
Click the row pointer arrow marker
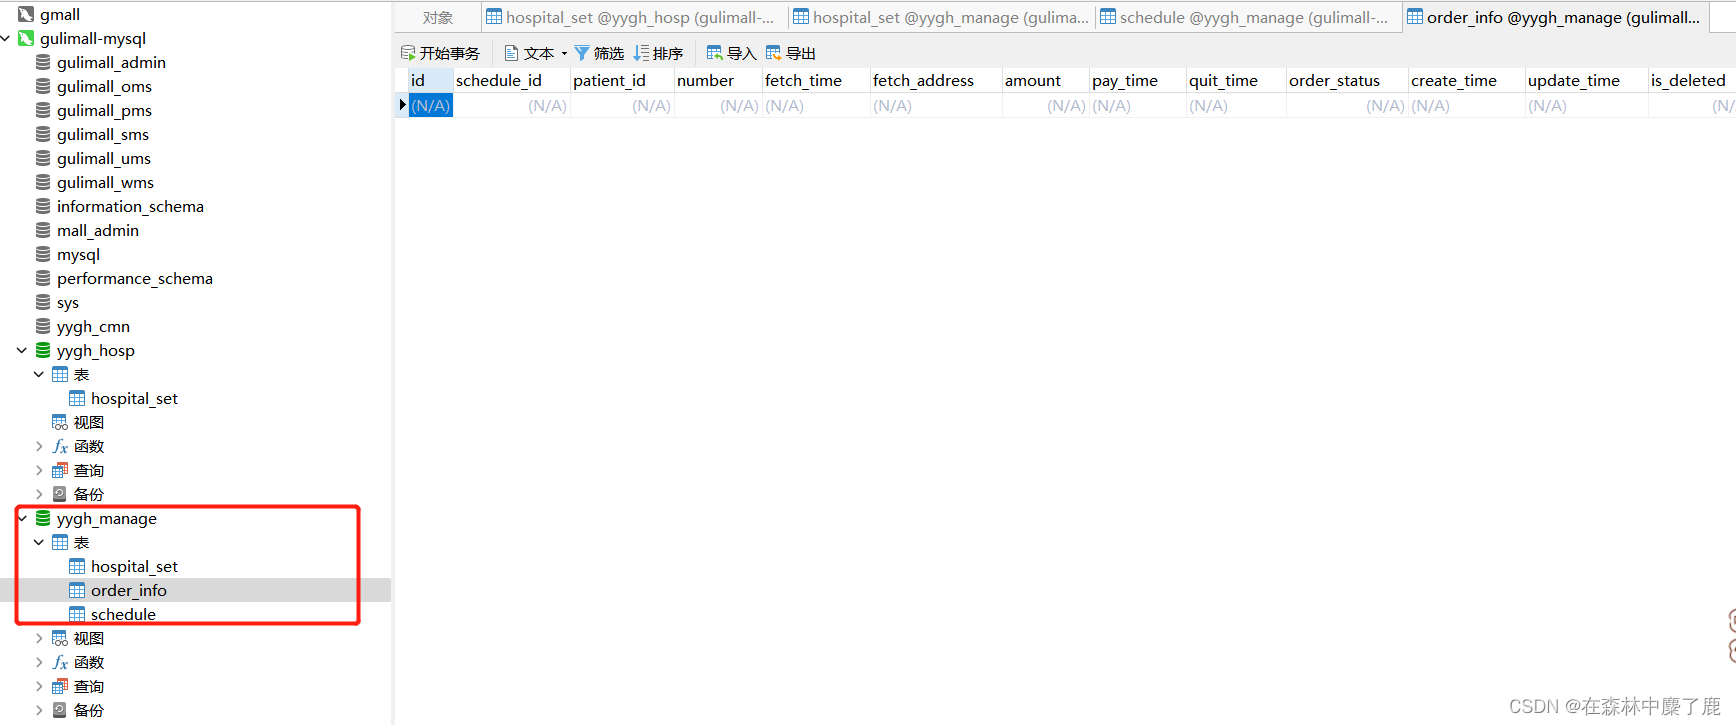pos(402,105)
